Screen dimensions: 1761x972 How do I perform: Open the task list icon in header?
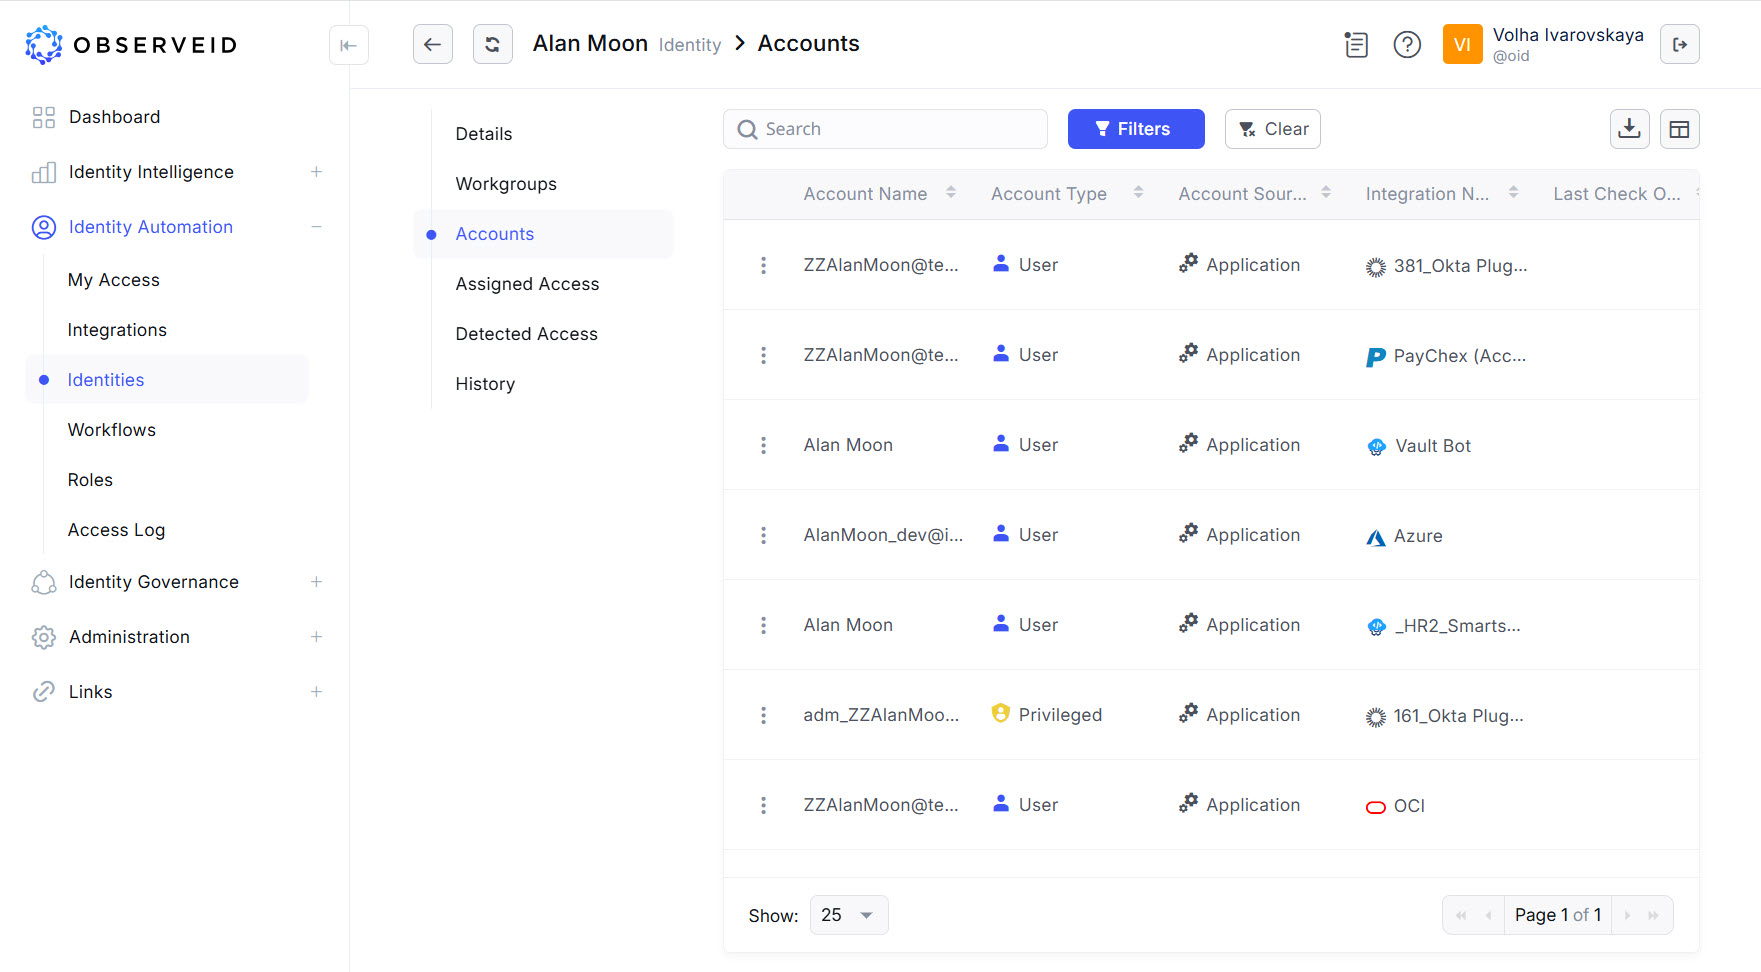pyautogui.click(x=1356, y=45)
